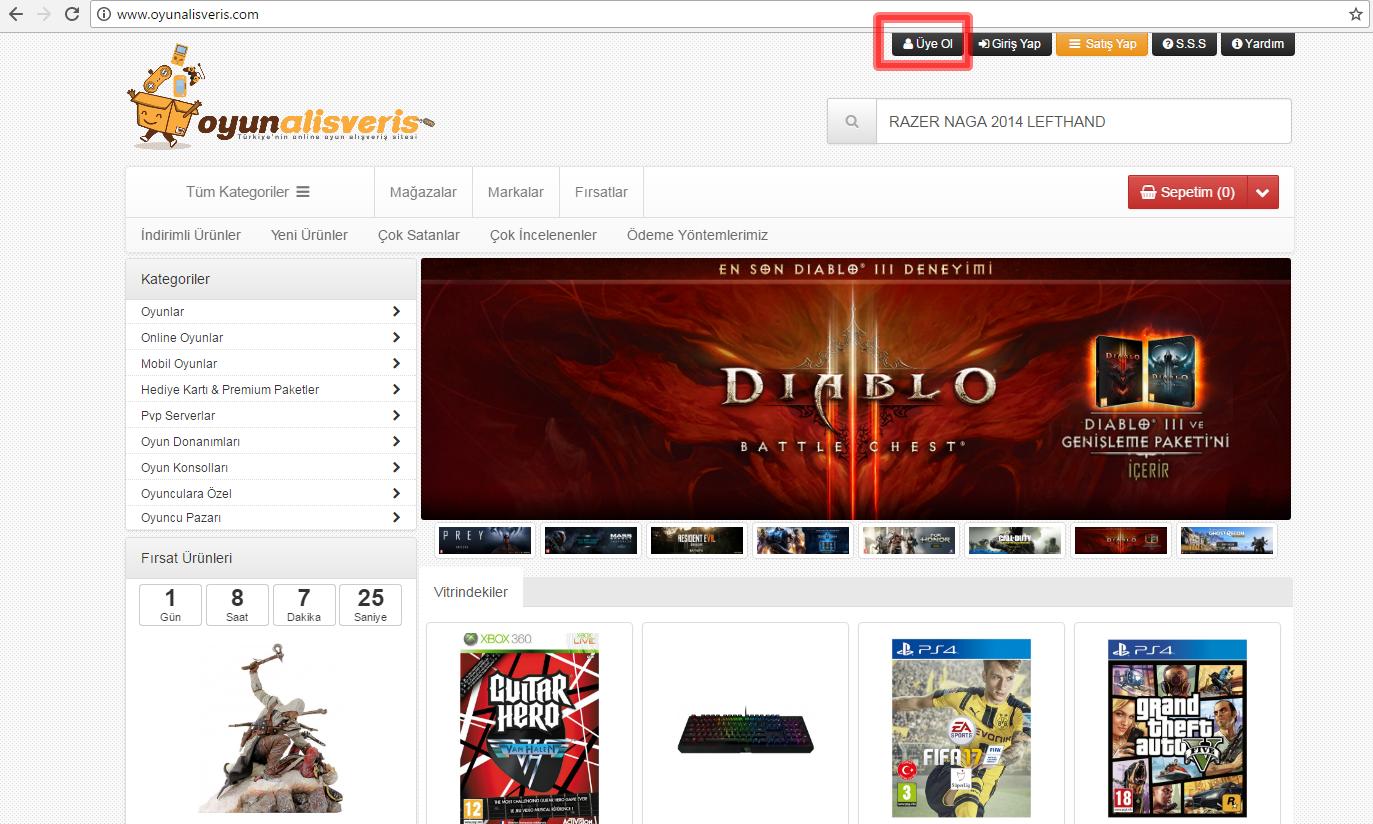Expand the Mobil Oyunlar category
Viewport: 1373px width, 824px height.
click(x=271, y=364)
